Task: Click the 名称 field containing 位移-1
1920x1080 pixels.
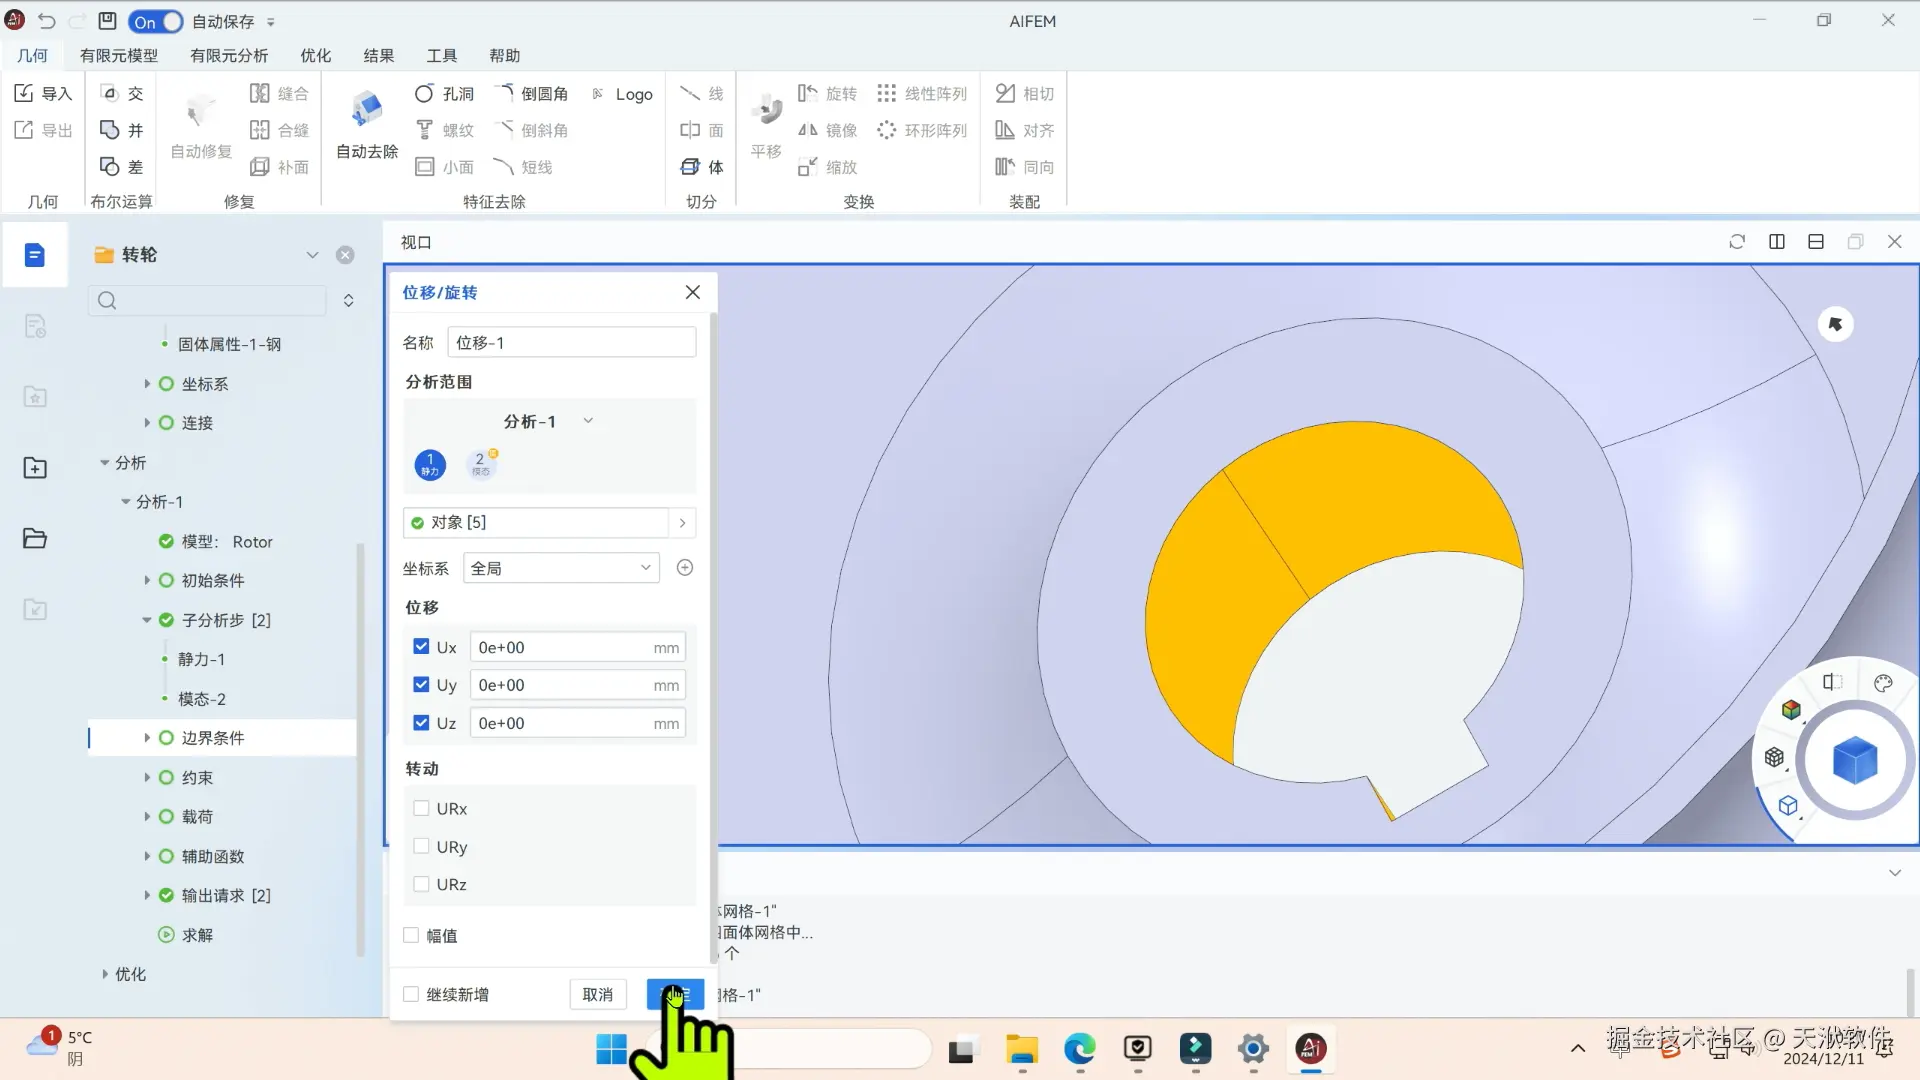Action: click(x=571, y=343)
